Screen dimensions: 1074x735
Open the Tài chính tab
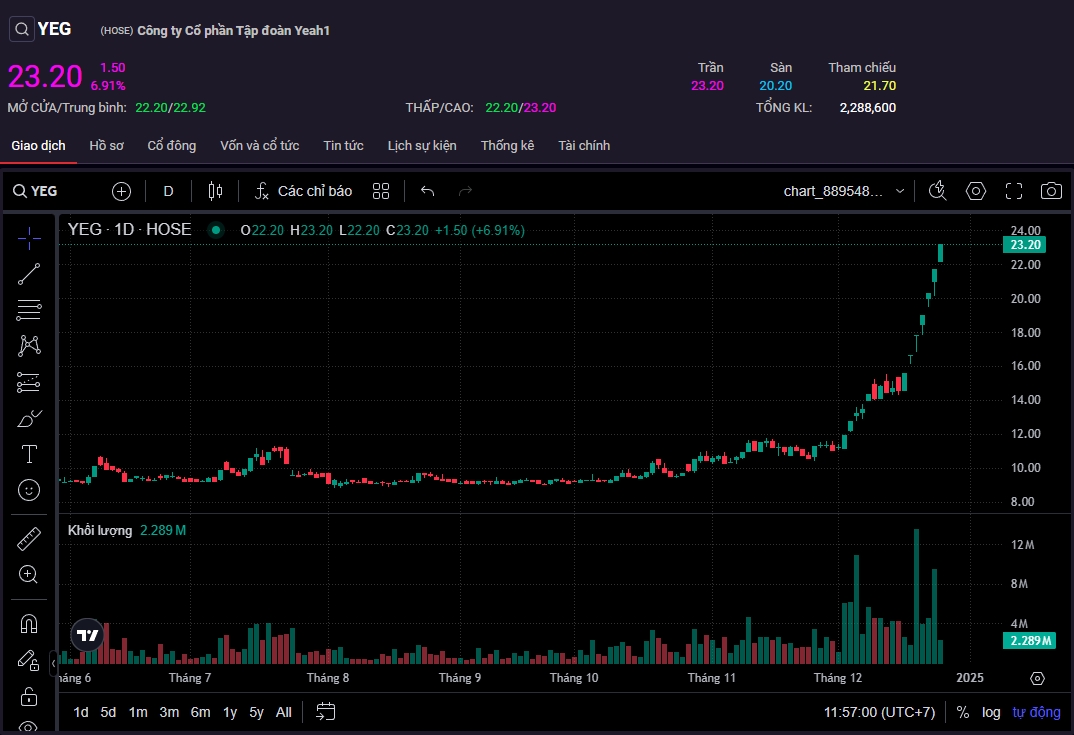coord(584,145)
